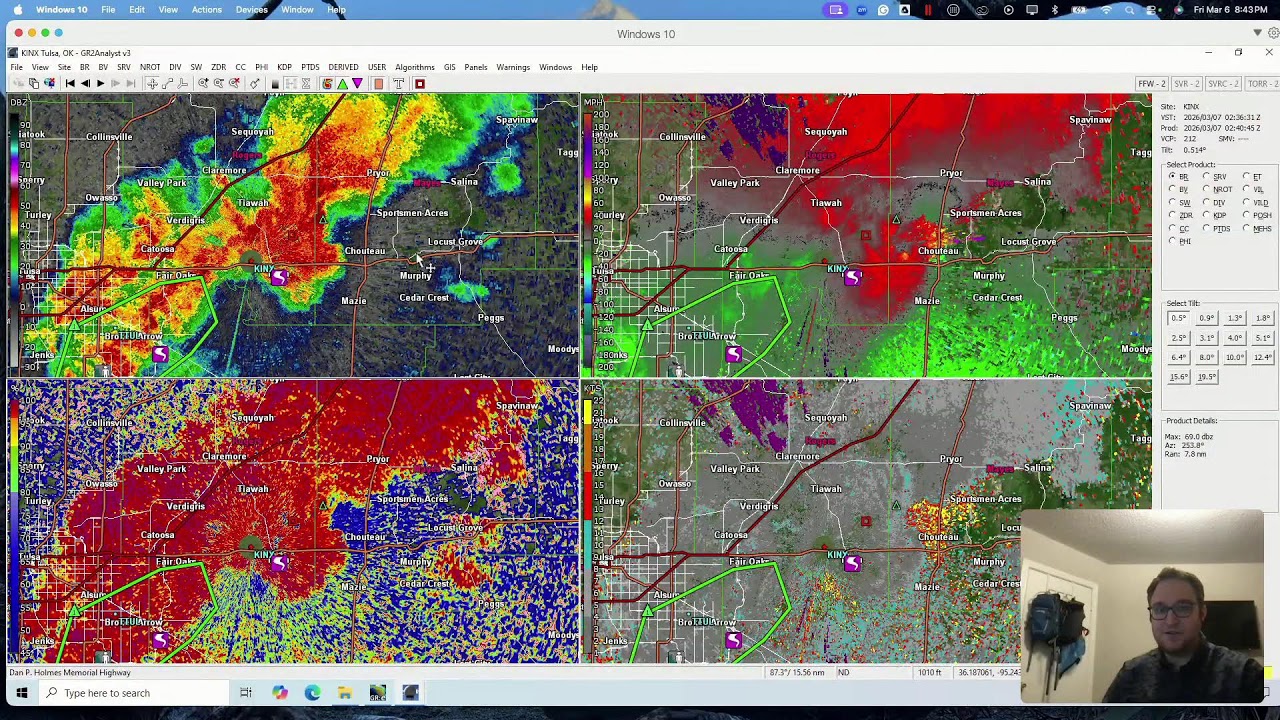Switch to the SVRC - 2 warnings tab
This screenshot has width=1280, height=720.
(1223, 84)
